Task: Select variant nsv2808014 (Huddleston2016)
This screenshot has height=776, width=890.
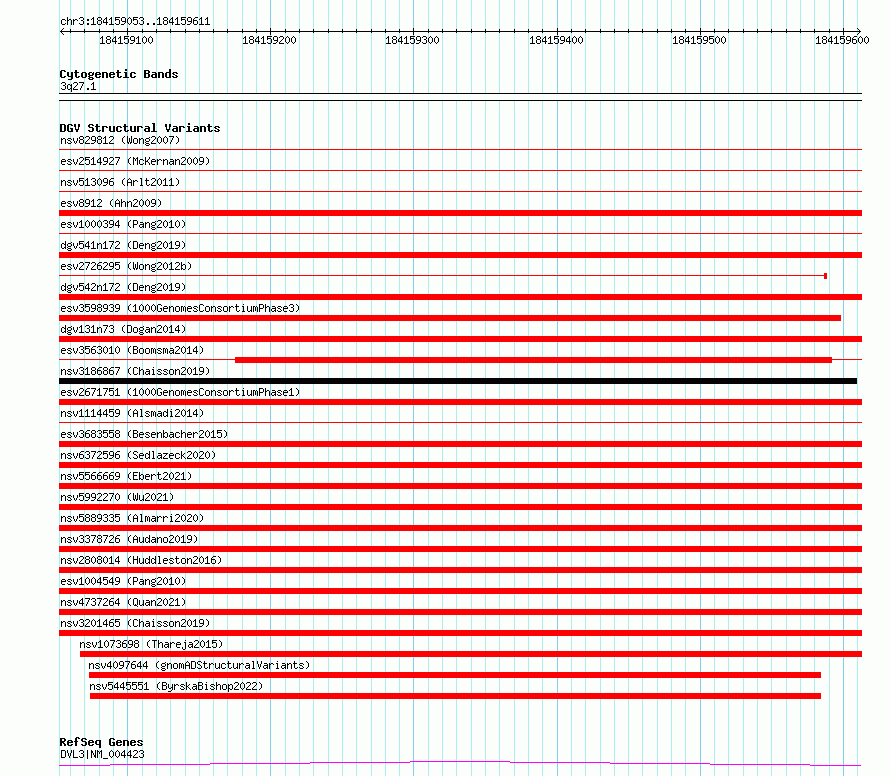Action: [x=141, y=560]
